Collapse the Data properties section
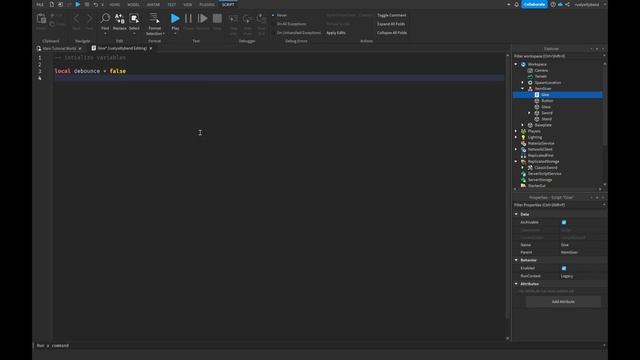Image resolution: width=640 pixels, height=360 pixels. click(x=516, y=214)
